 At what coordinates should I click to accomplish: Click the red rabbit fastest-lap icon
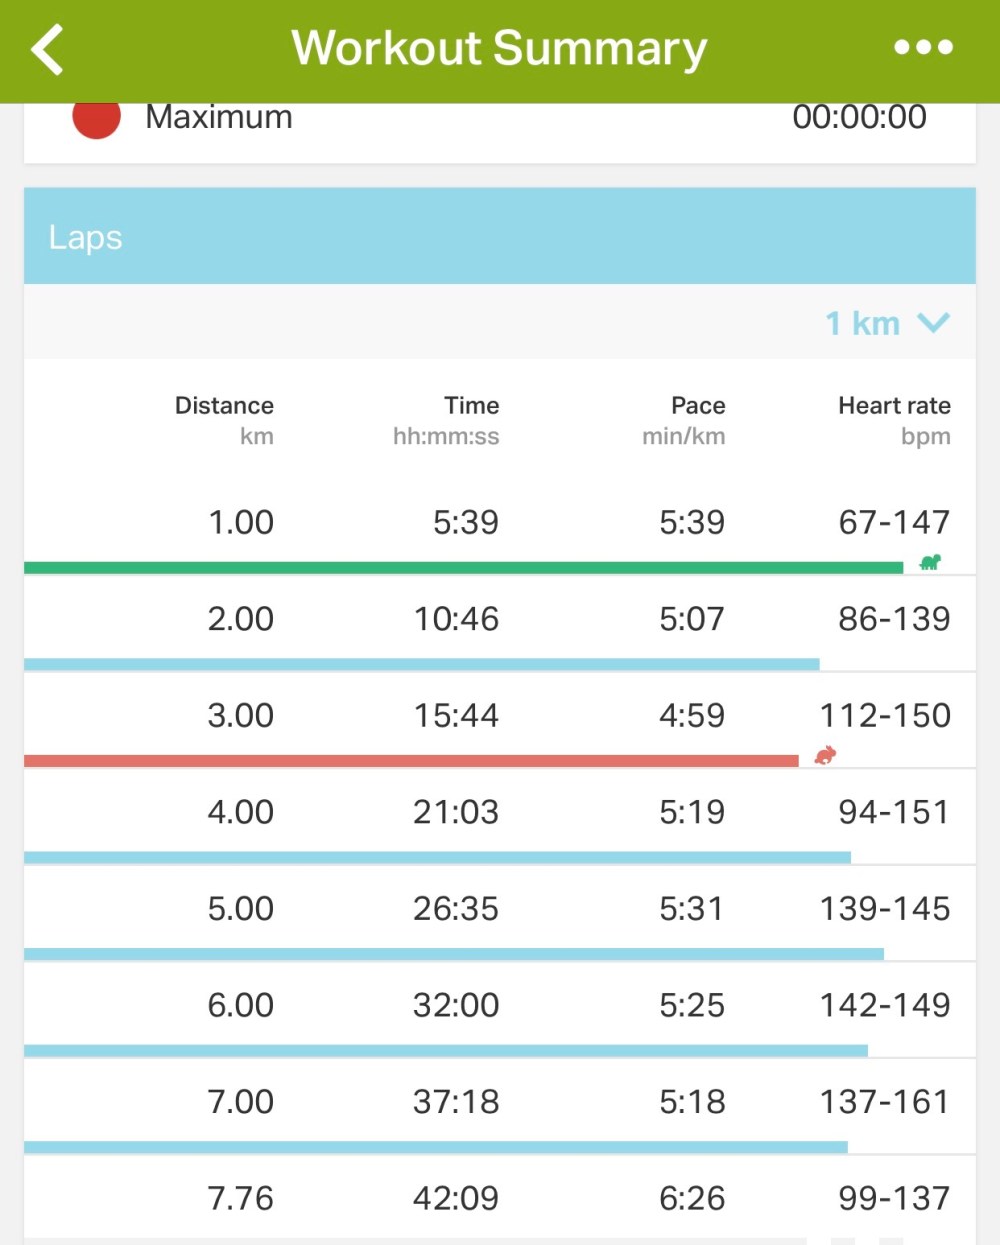click(x=825, y=756)
